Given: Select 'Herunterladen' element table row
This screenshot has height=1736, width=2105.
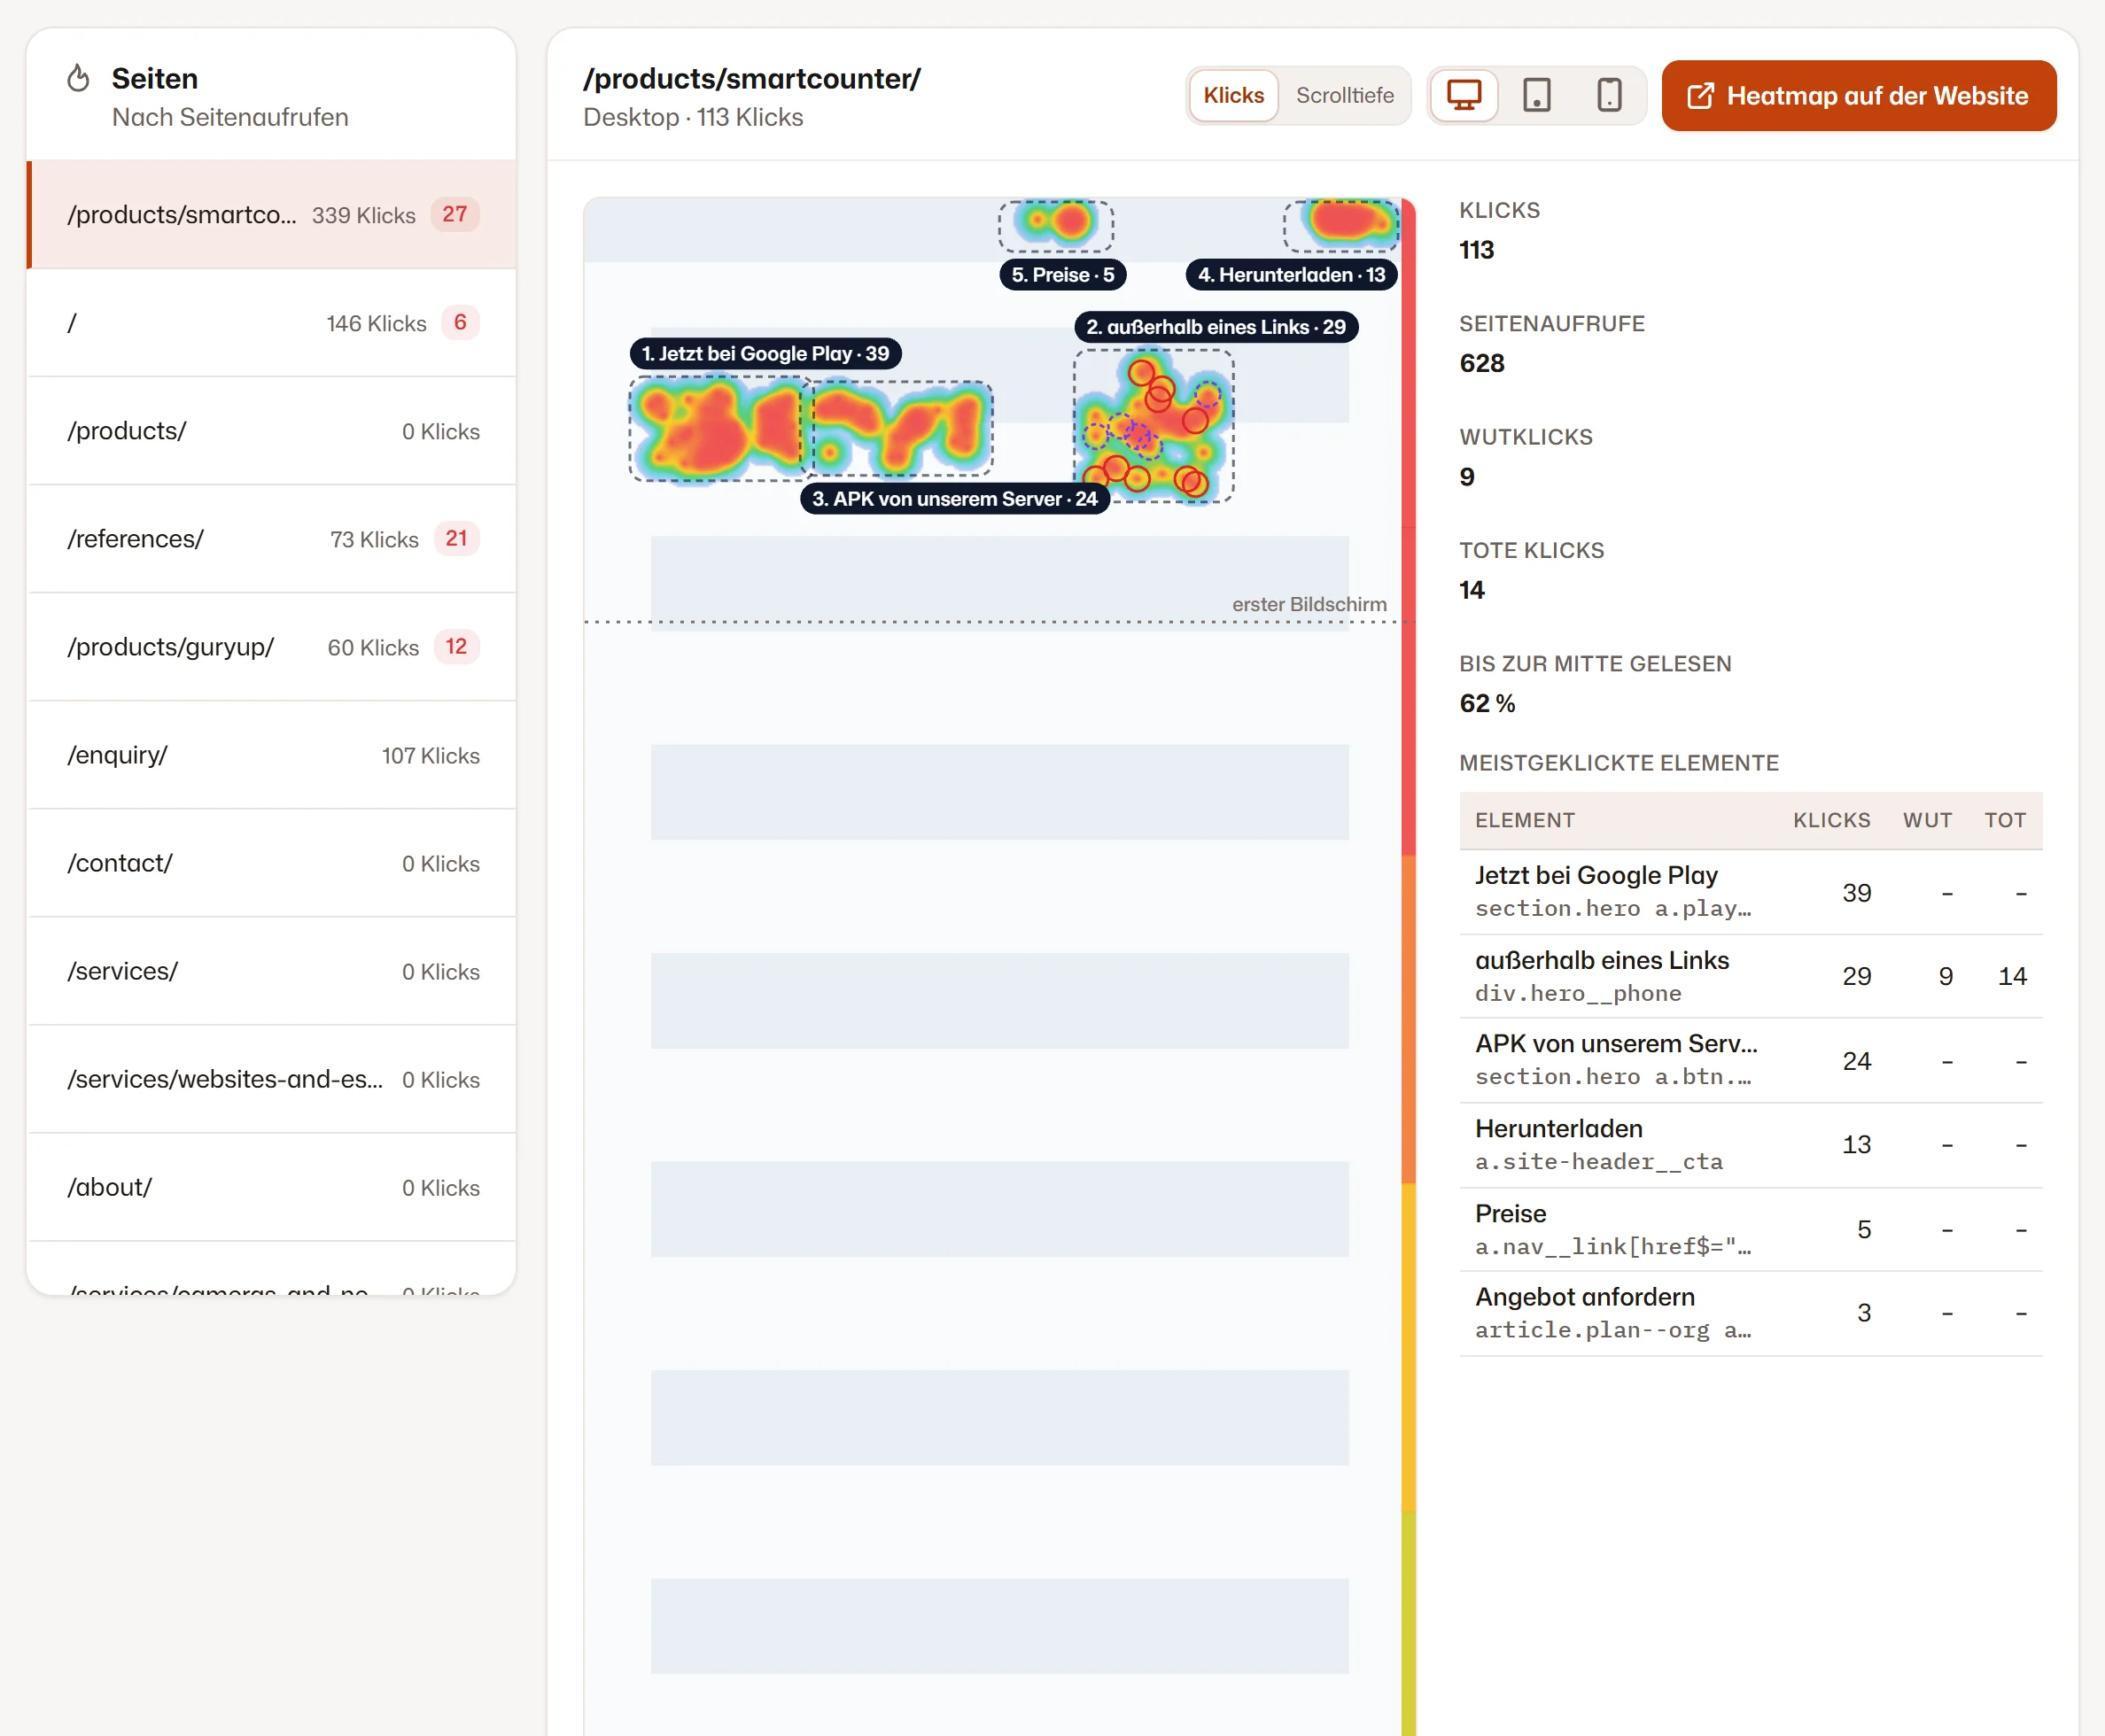Looking at the screenshot, I should (x=1750, y=1145).
